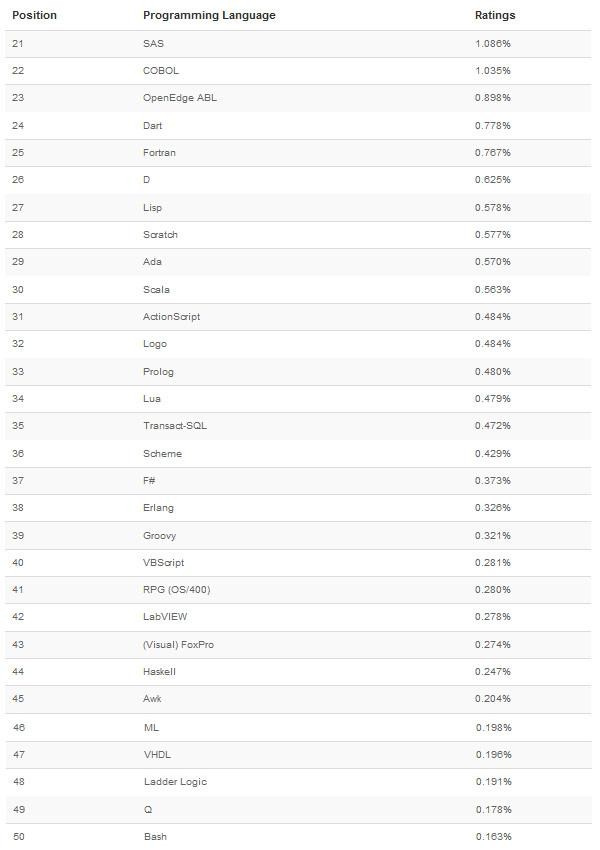Image resolution: width=600 pixels, height=850 pixels.
Task: Click the Bash entry at position 50
Action: pos(155,836)
